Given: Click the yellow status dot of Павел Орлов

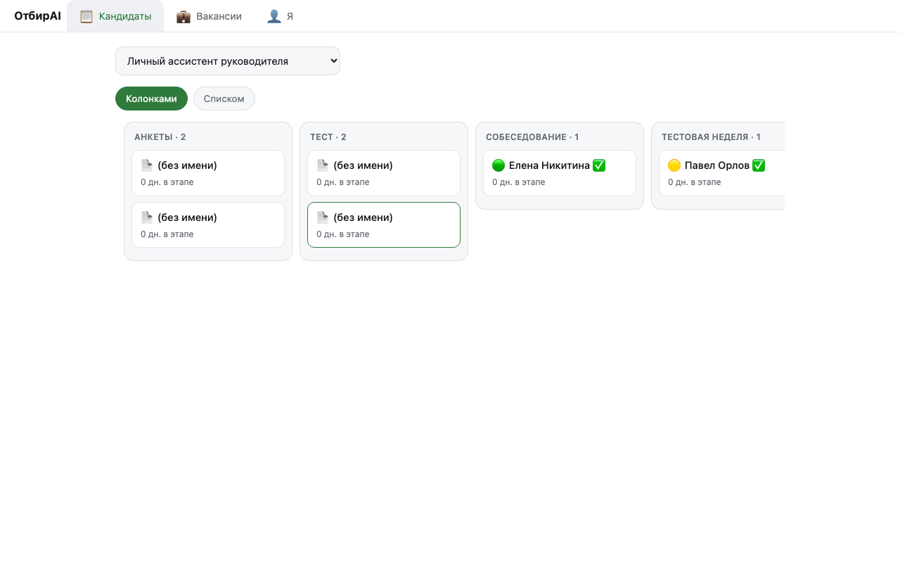Looking at the screenshot, I should (x=674, y=165).
